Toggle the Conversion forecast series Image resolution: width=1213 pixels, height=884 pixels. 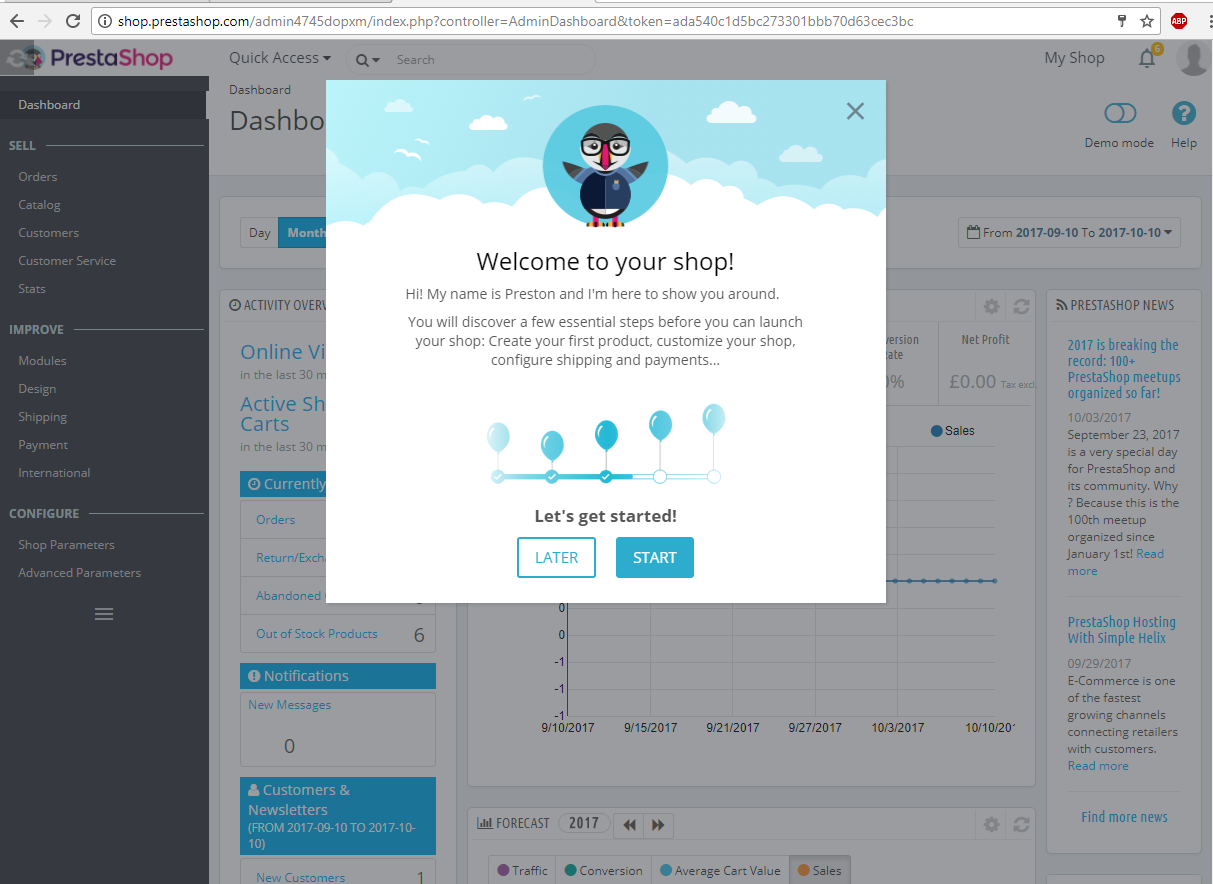pyautogui.click(x=604, y=870)
